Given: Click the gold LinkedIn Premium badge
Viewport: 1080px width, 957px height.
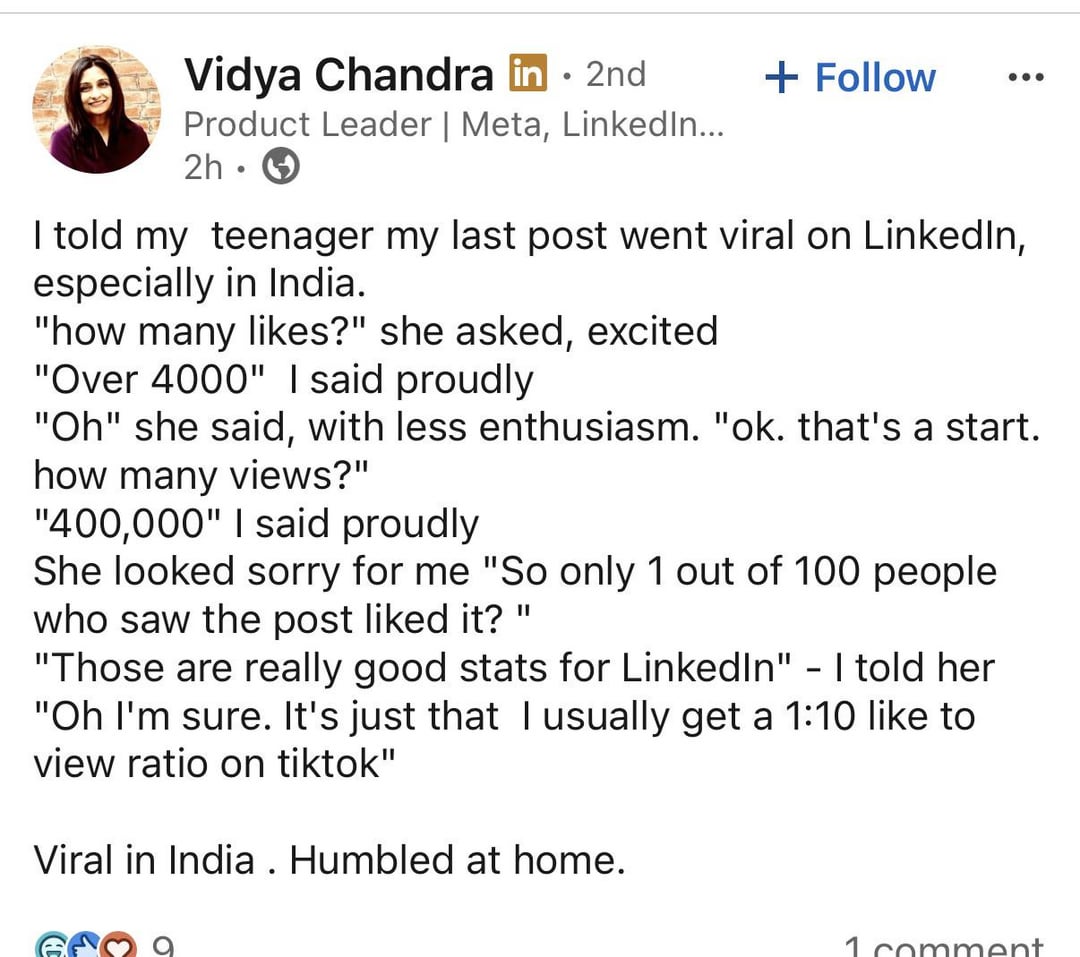Looking at the screenshot, I should tap(529, 74).
